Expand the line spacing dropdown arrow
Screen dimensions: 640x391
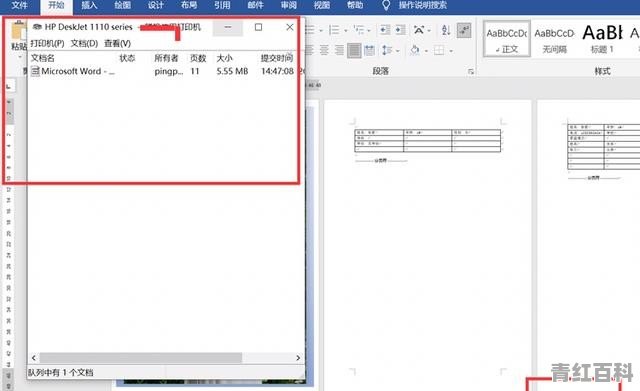(398, 51)
